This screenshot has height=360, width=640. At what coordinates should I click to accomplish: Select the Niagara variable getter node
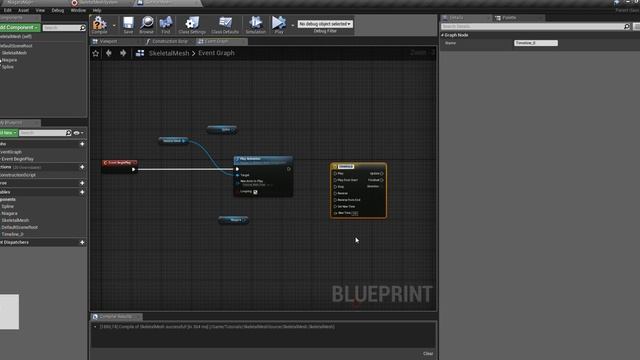click(233, 220)
